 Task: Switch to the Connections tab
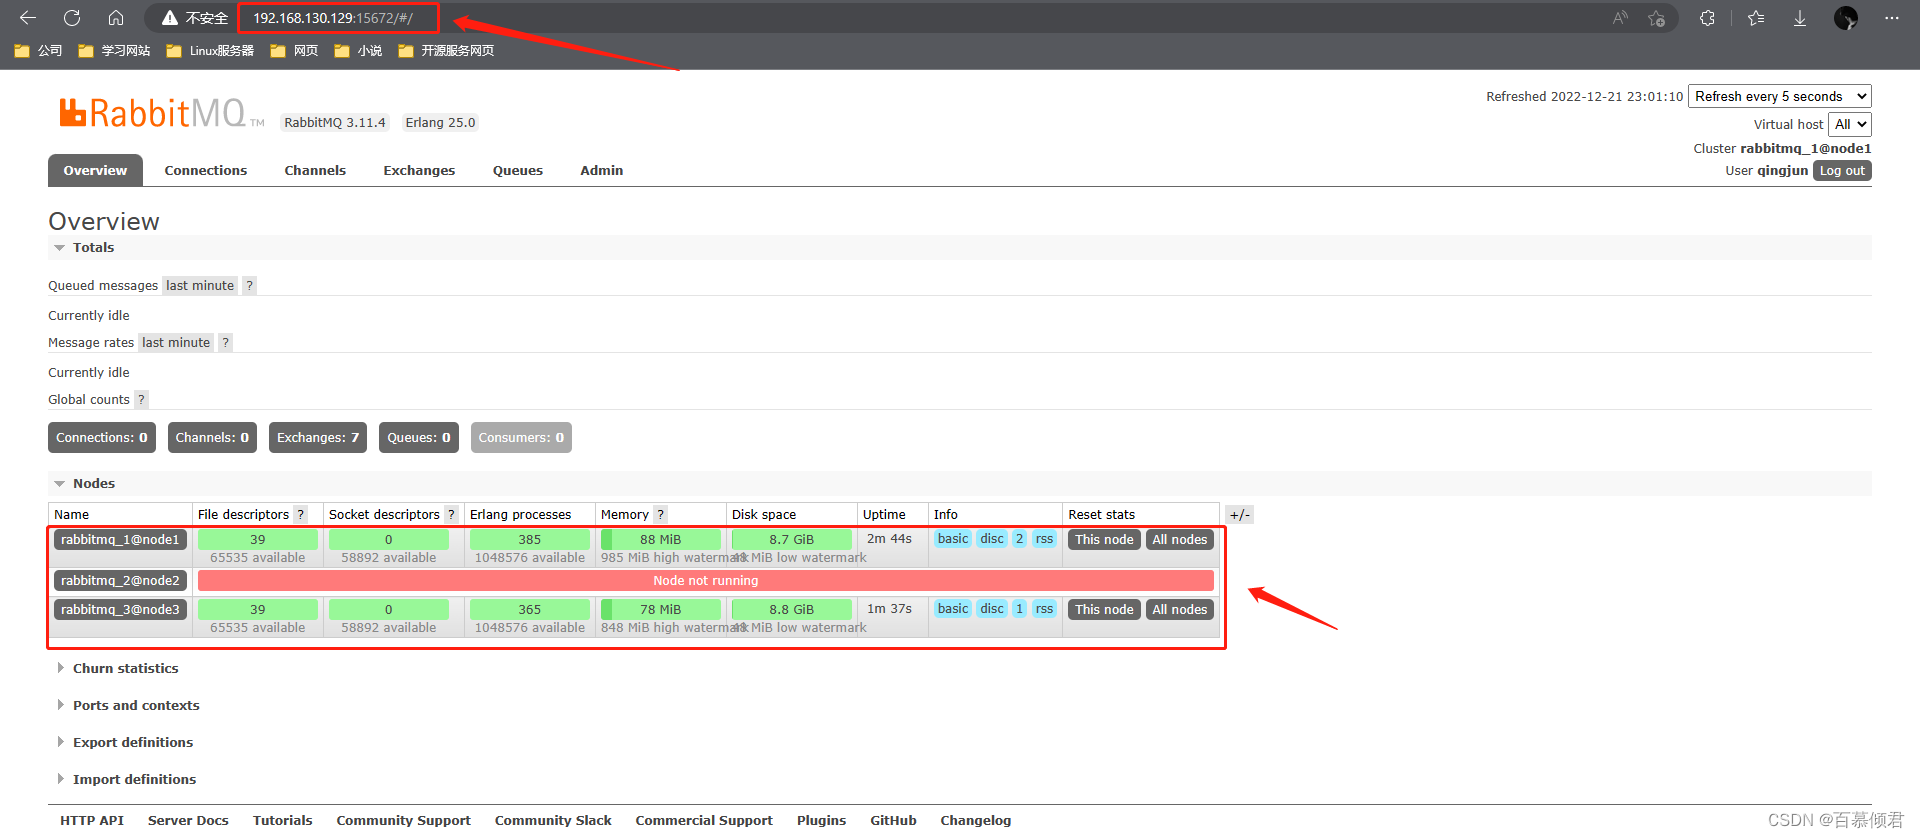[x=206, y=171]
